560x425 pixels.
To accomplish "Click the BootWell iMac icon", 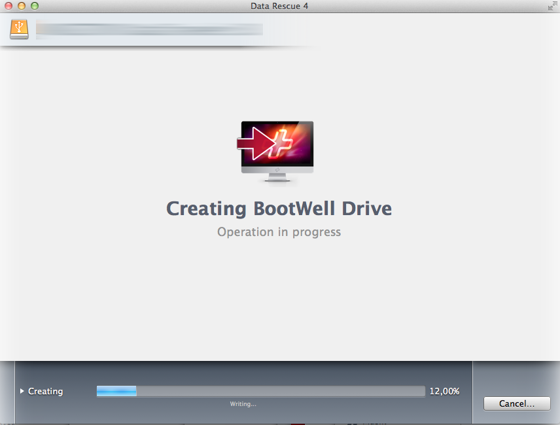I will click(276, 151).
